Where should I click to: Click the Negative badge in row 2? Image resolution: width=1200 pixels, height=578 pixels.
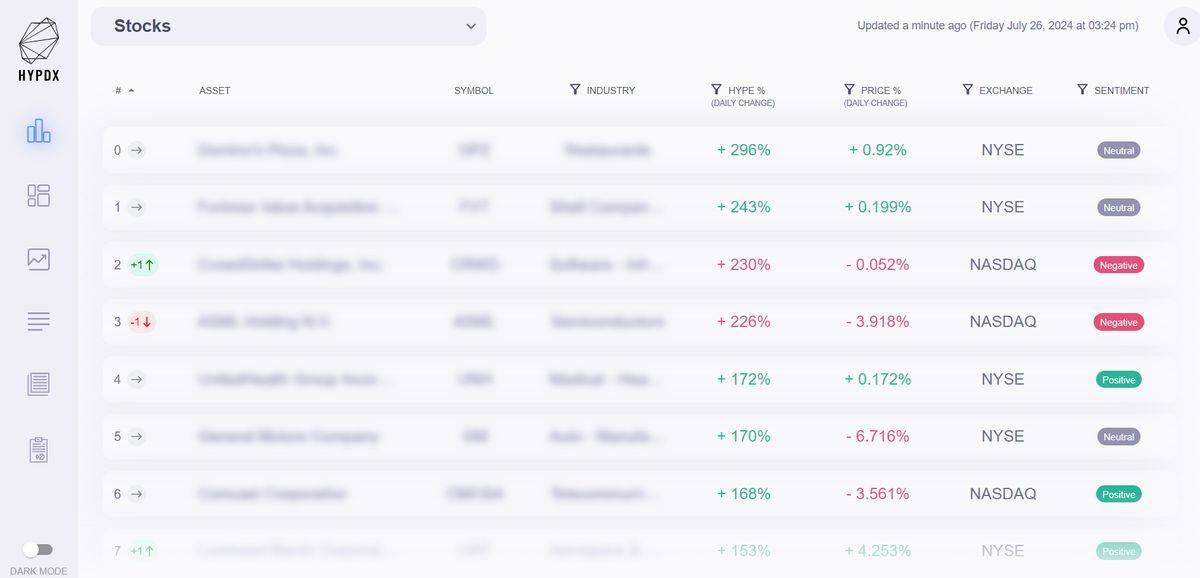[x=1119, y=265]
